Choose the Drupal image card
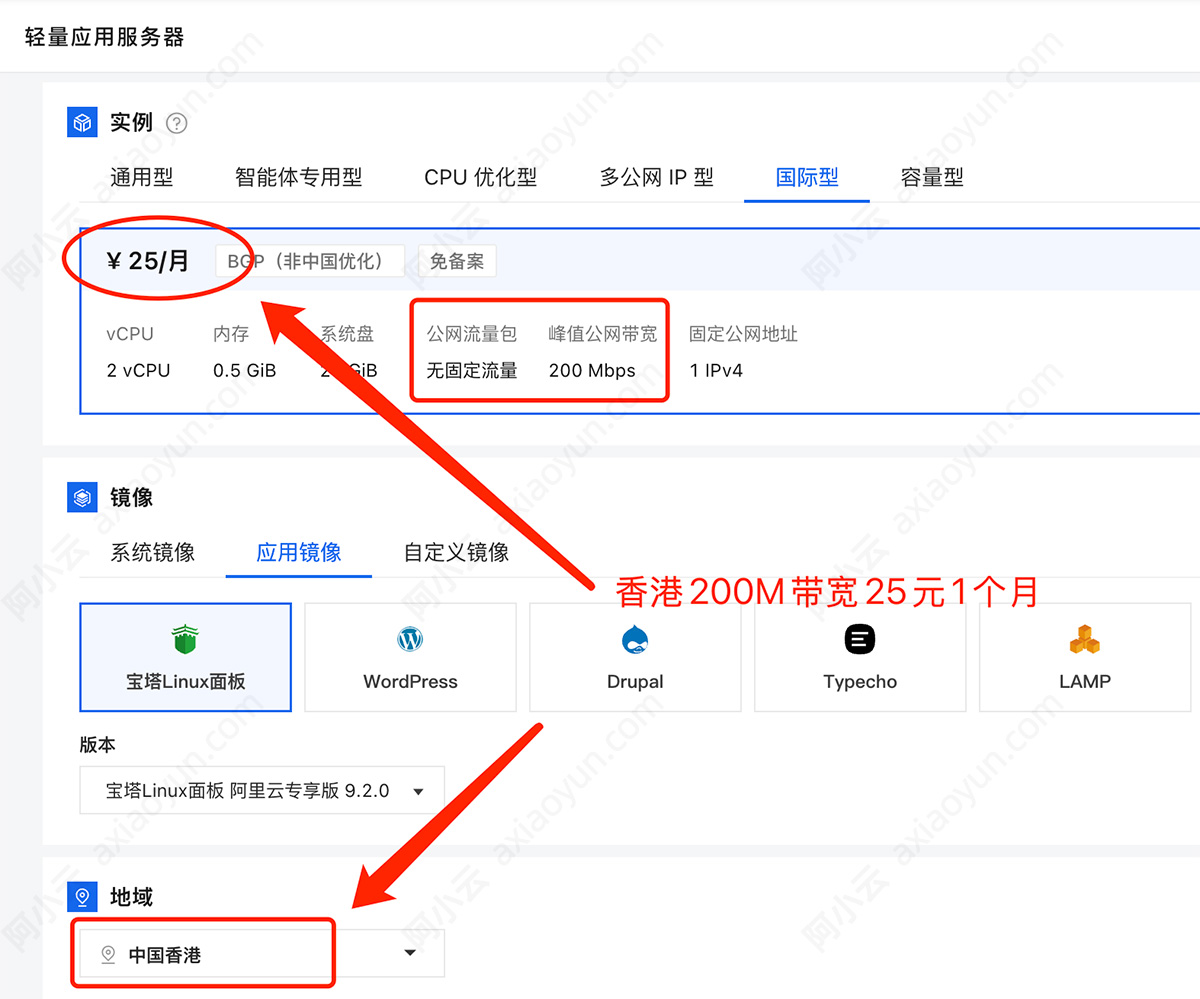The height and width of the screenshot is (999, 1200). point(635,657)
